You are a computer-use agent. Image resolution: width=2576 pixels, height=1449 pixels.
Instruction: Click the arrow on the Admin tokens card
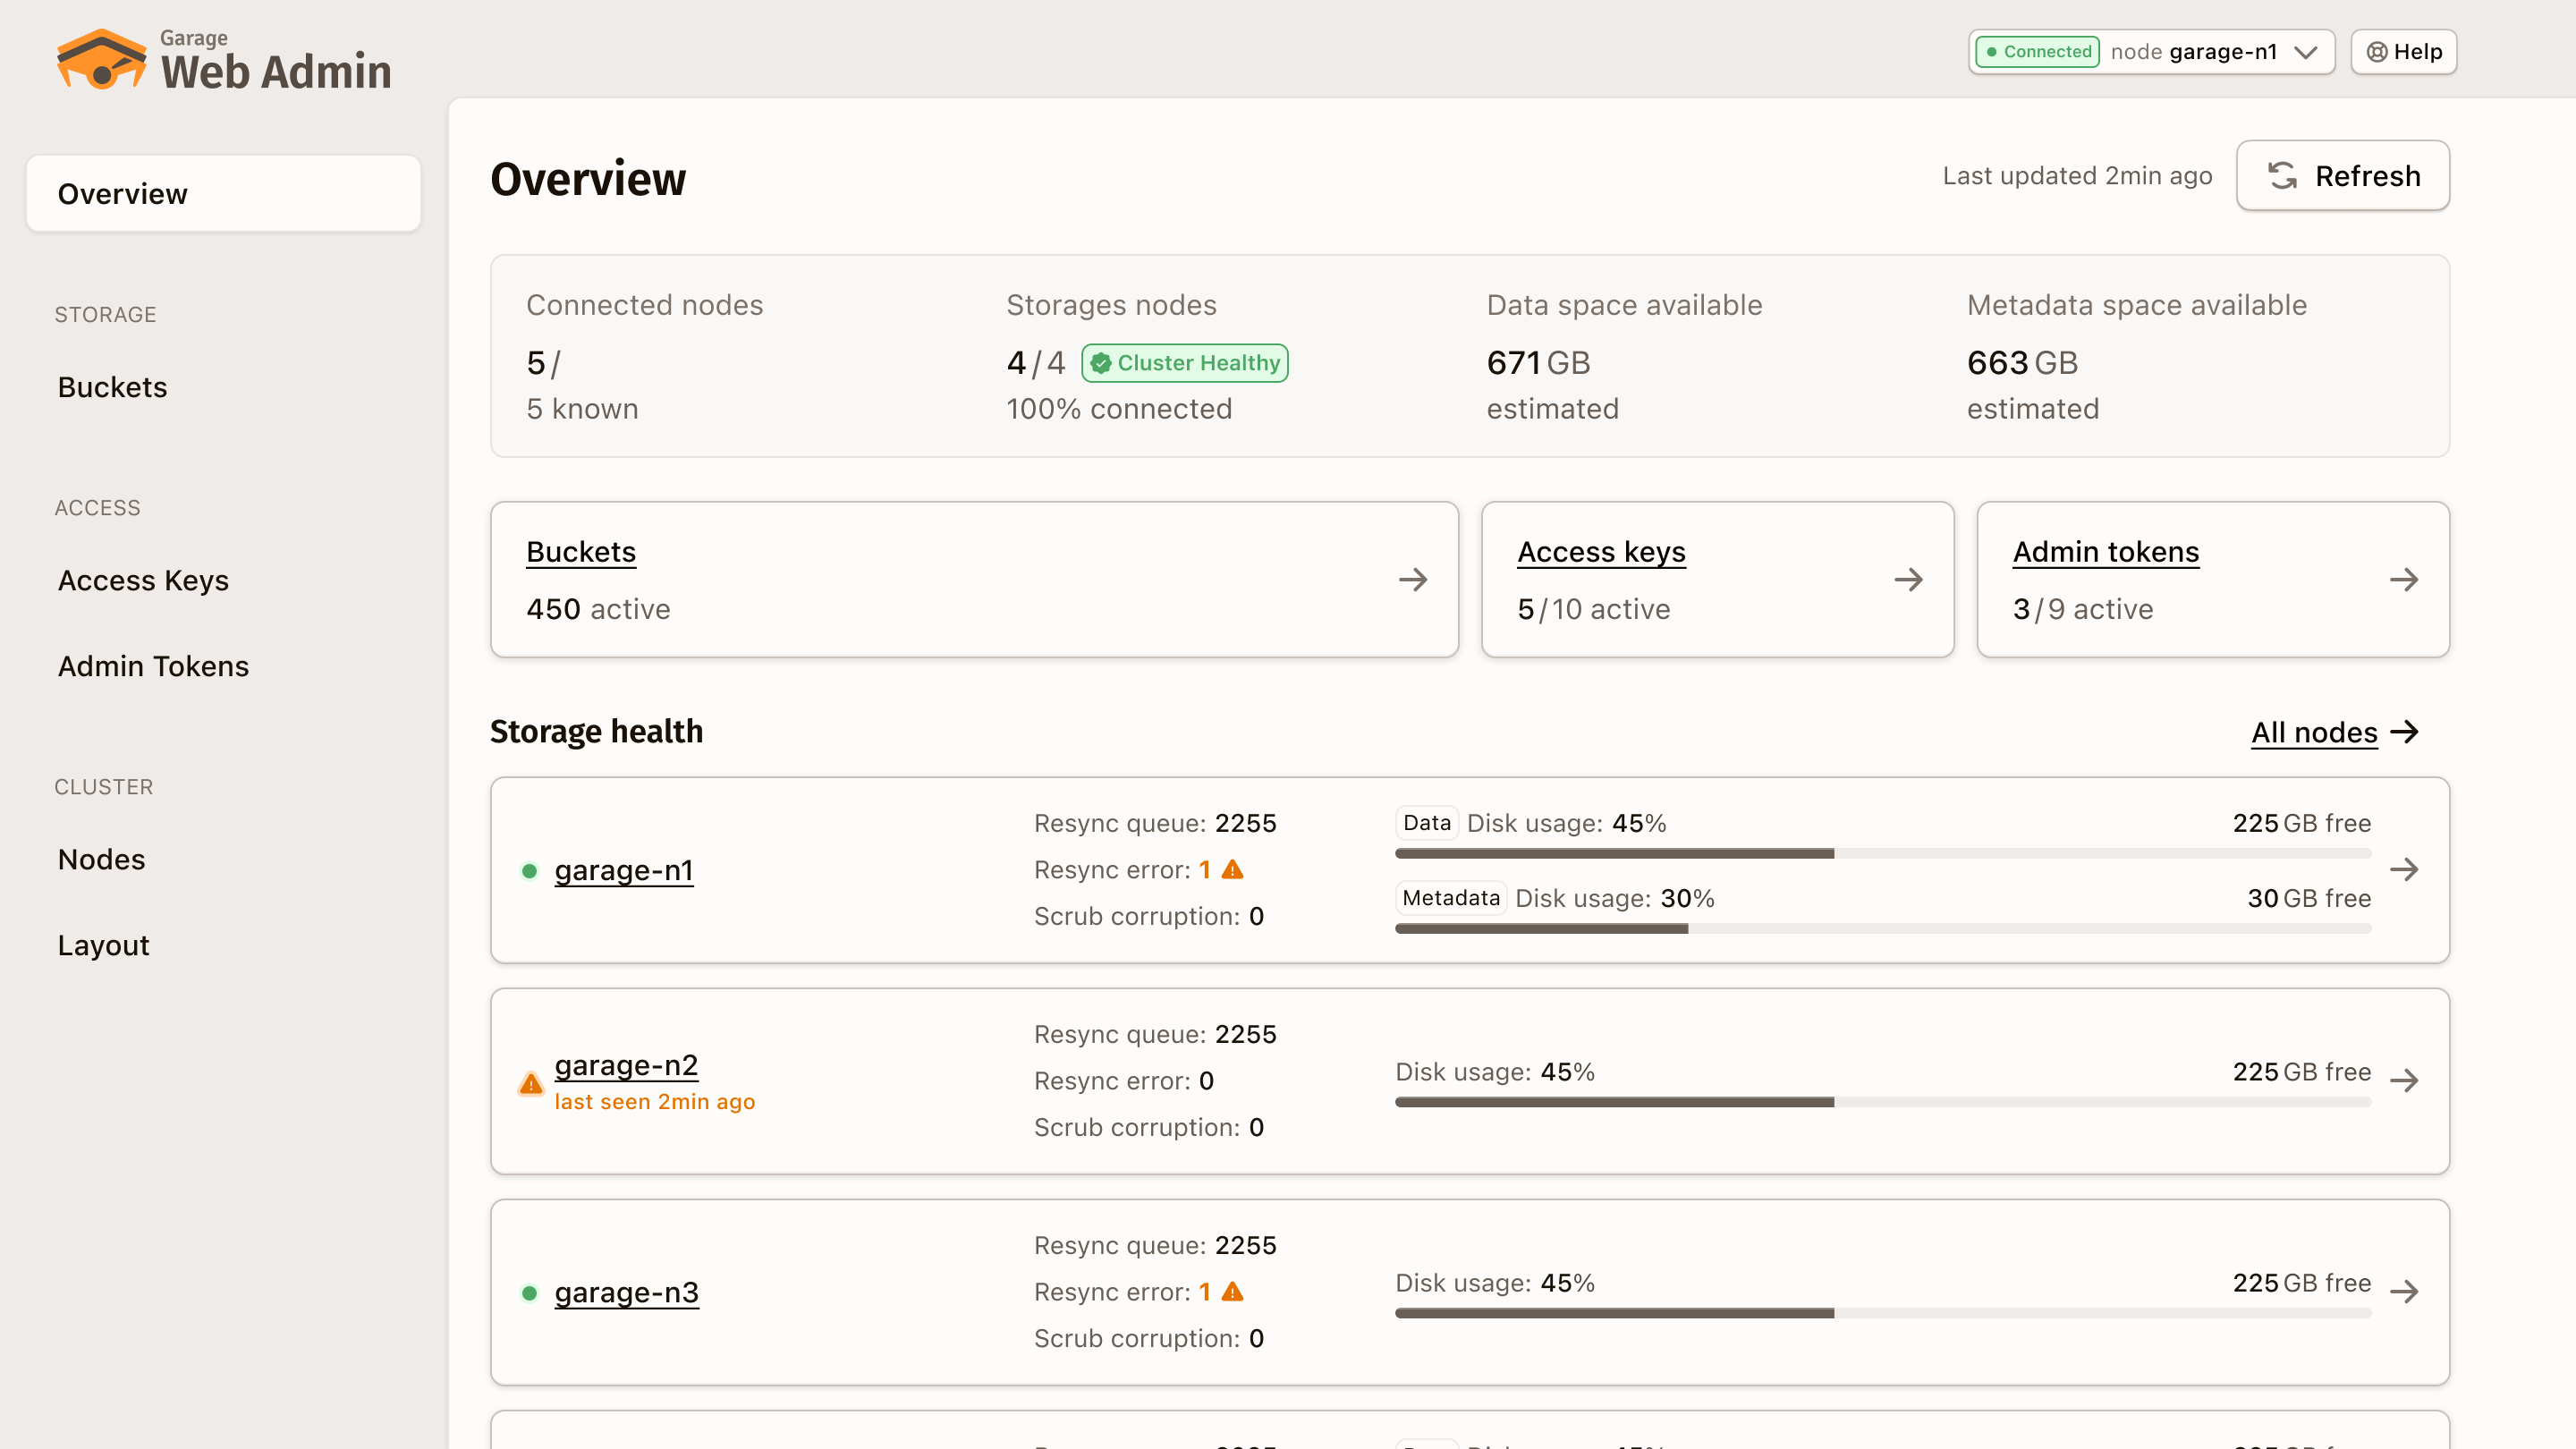tap(2404, 580)
